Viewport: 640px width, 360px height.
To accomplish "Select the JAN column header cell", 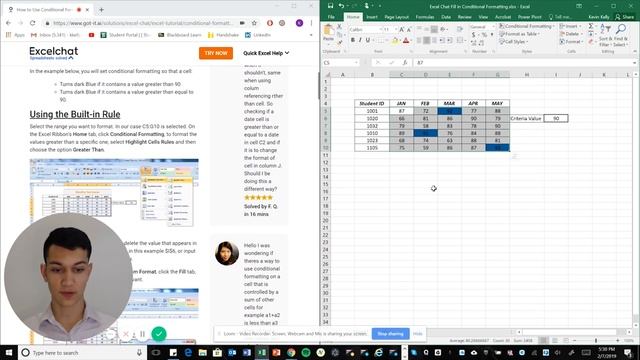I will tap(401, 103).
